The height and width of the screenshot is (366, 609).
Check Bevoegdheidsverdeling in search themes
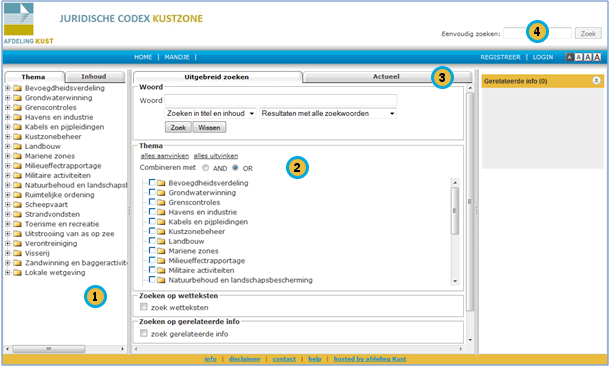pyautogui.click(x=152, y=182)
